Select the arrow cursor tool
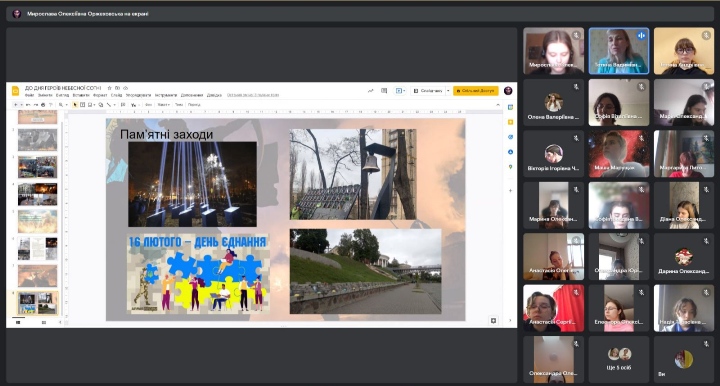The image size is (720, 386). pos(75,105)
